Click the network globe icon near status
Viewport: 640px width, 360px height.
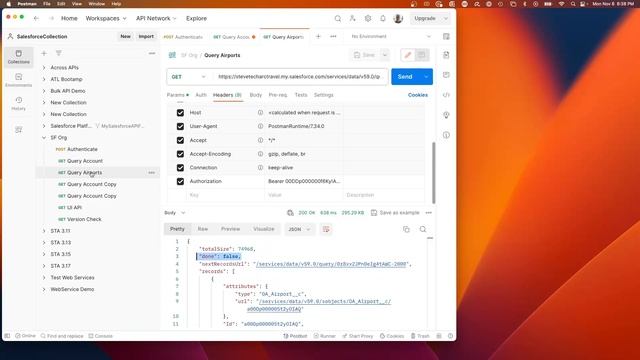(290, 213)
